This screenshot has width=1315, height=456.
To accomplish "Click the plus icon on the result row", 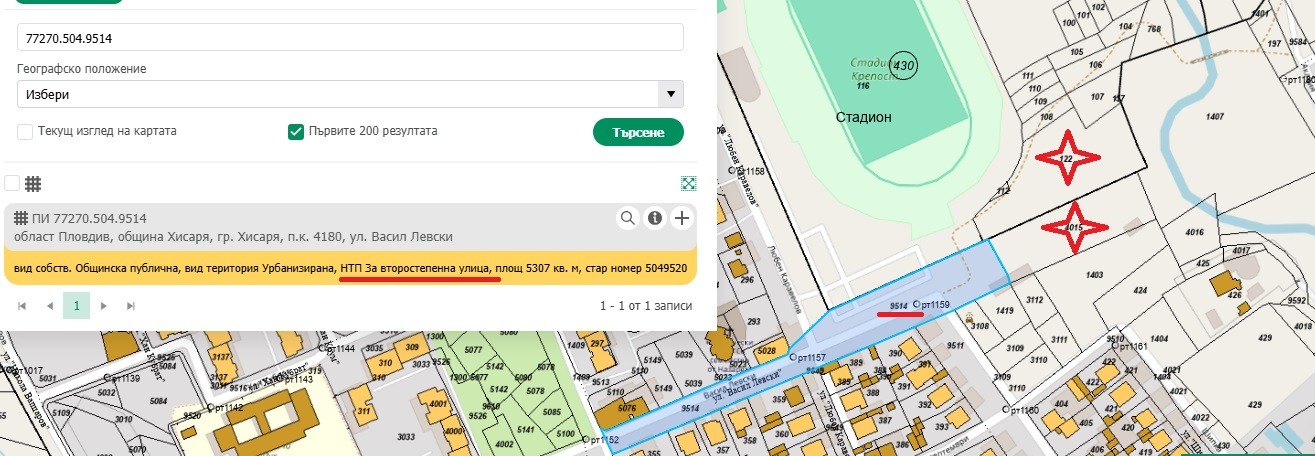I will pos(682,218).
